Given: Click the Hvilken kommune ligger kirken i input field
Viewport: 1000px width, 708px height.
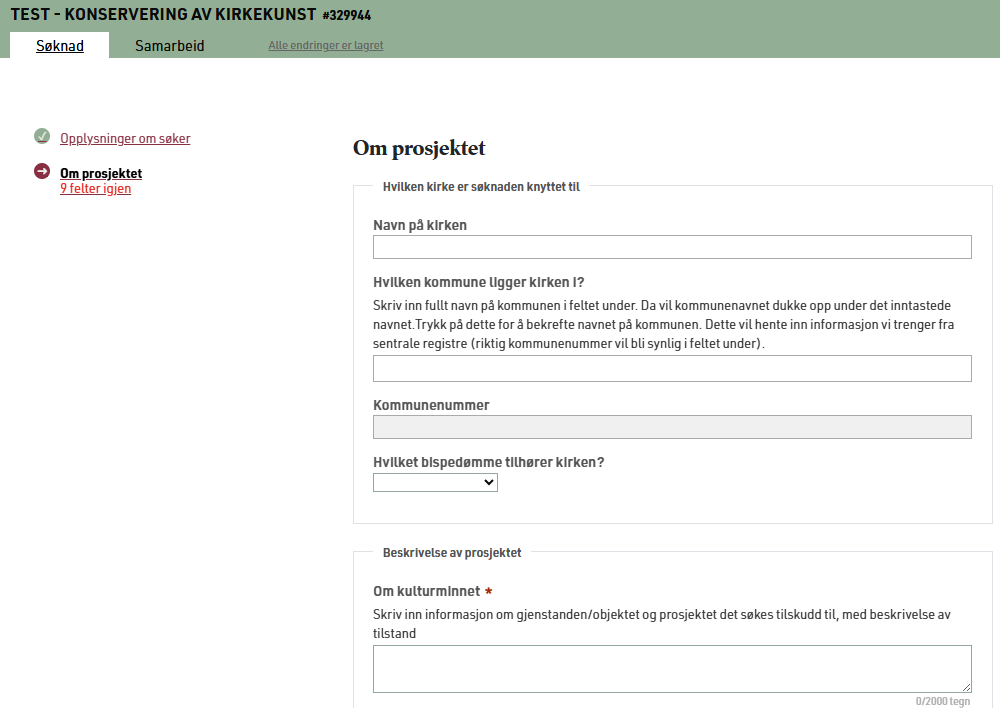Looking at the screenshot, I should coord(672,369).
